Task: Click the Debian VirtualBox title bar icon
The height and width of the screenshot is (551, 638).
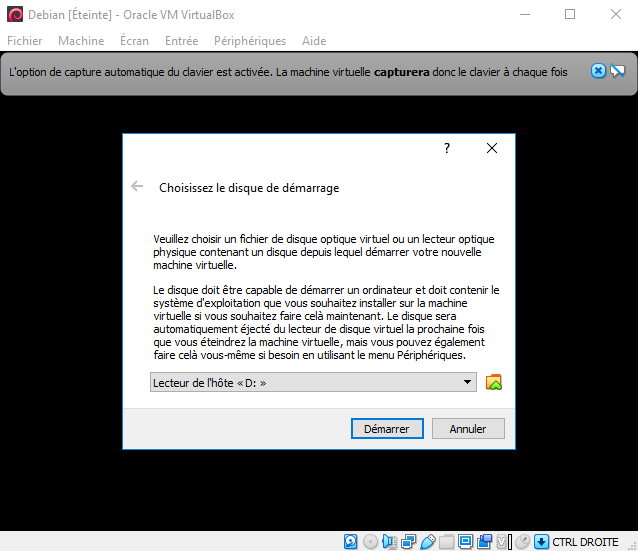Action: [15, 15]
